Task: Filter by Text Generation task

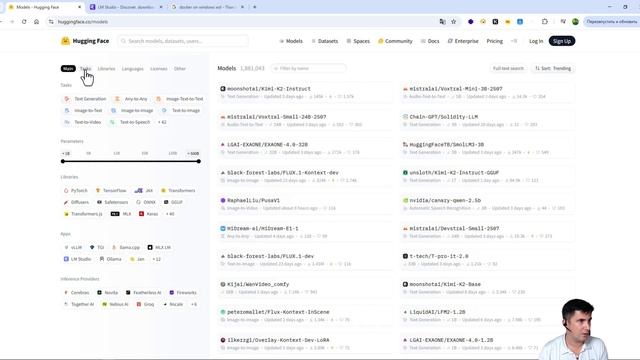Action: click(85, 99)
